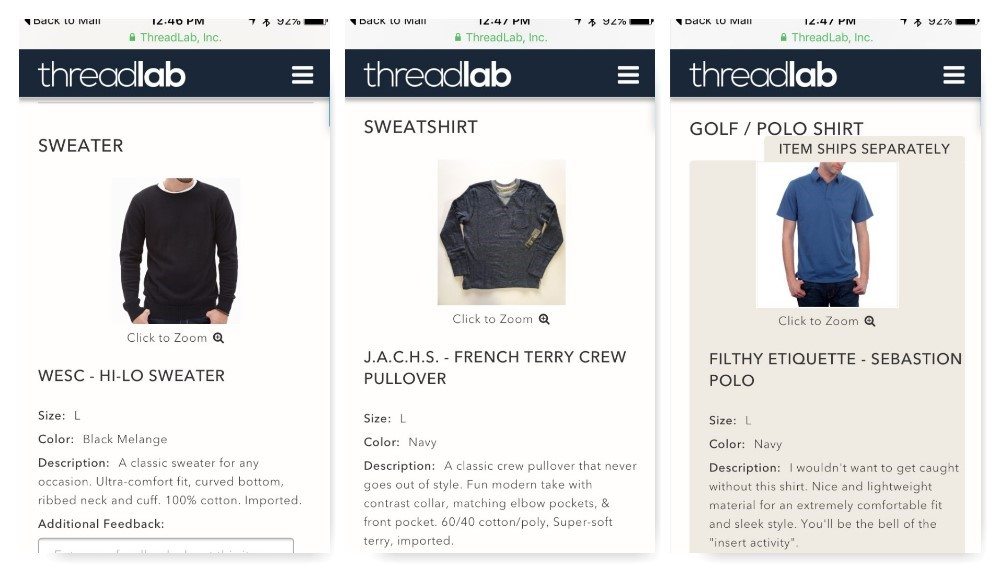Click the Additional Feedback text field
This screenshot has width=1000, height=572.
click(x=166, y=547)
